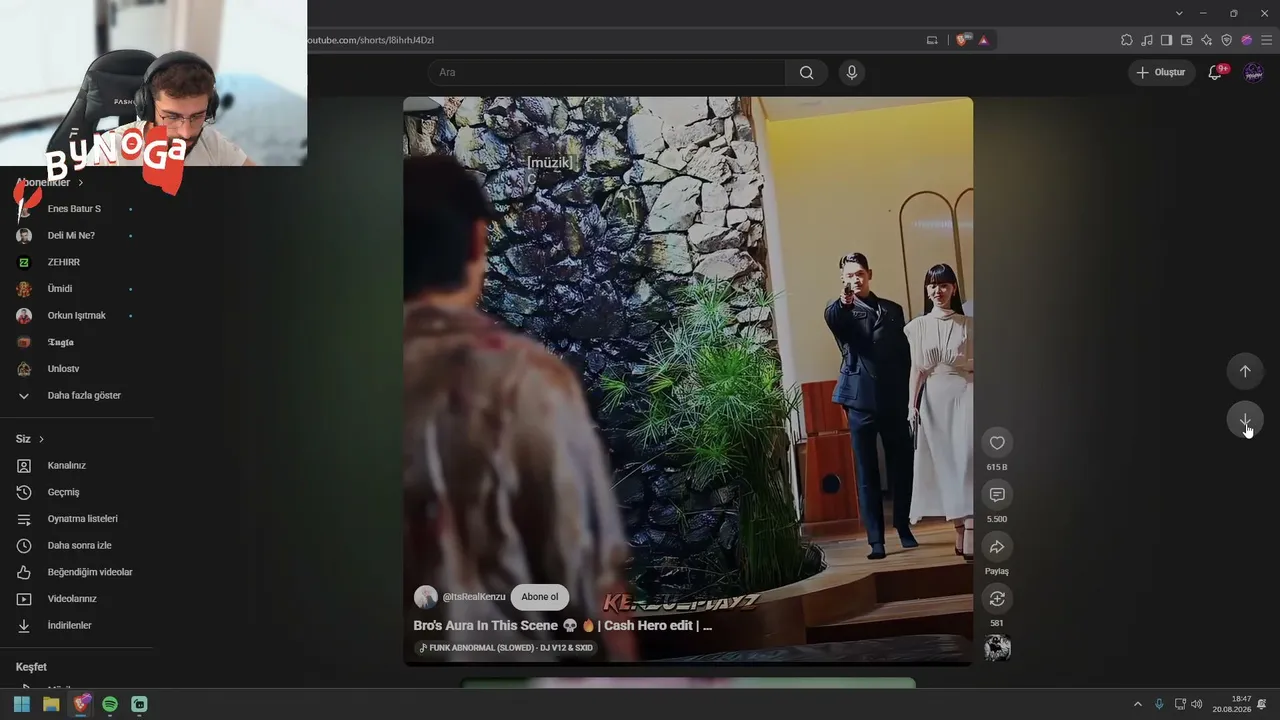Click the install-app icon in the address bar
1280x720 pixels.
932,40
